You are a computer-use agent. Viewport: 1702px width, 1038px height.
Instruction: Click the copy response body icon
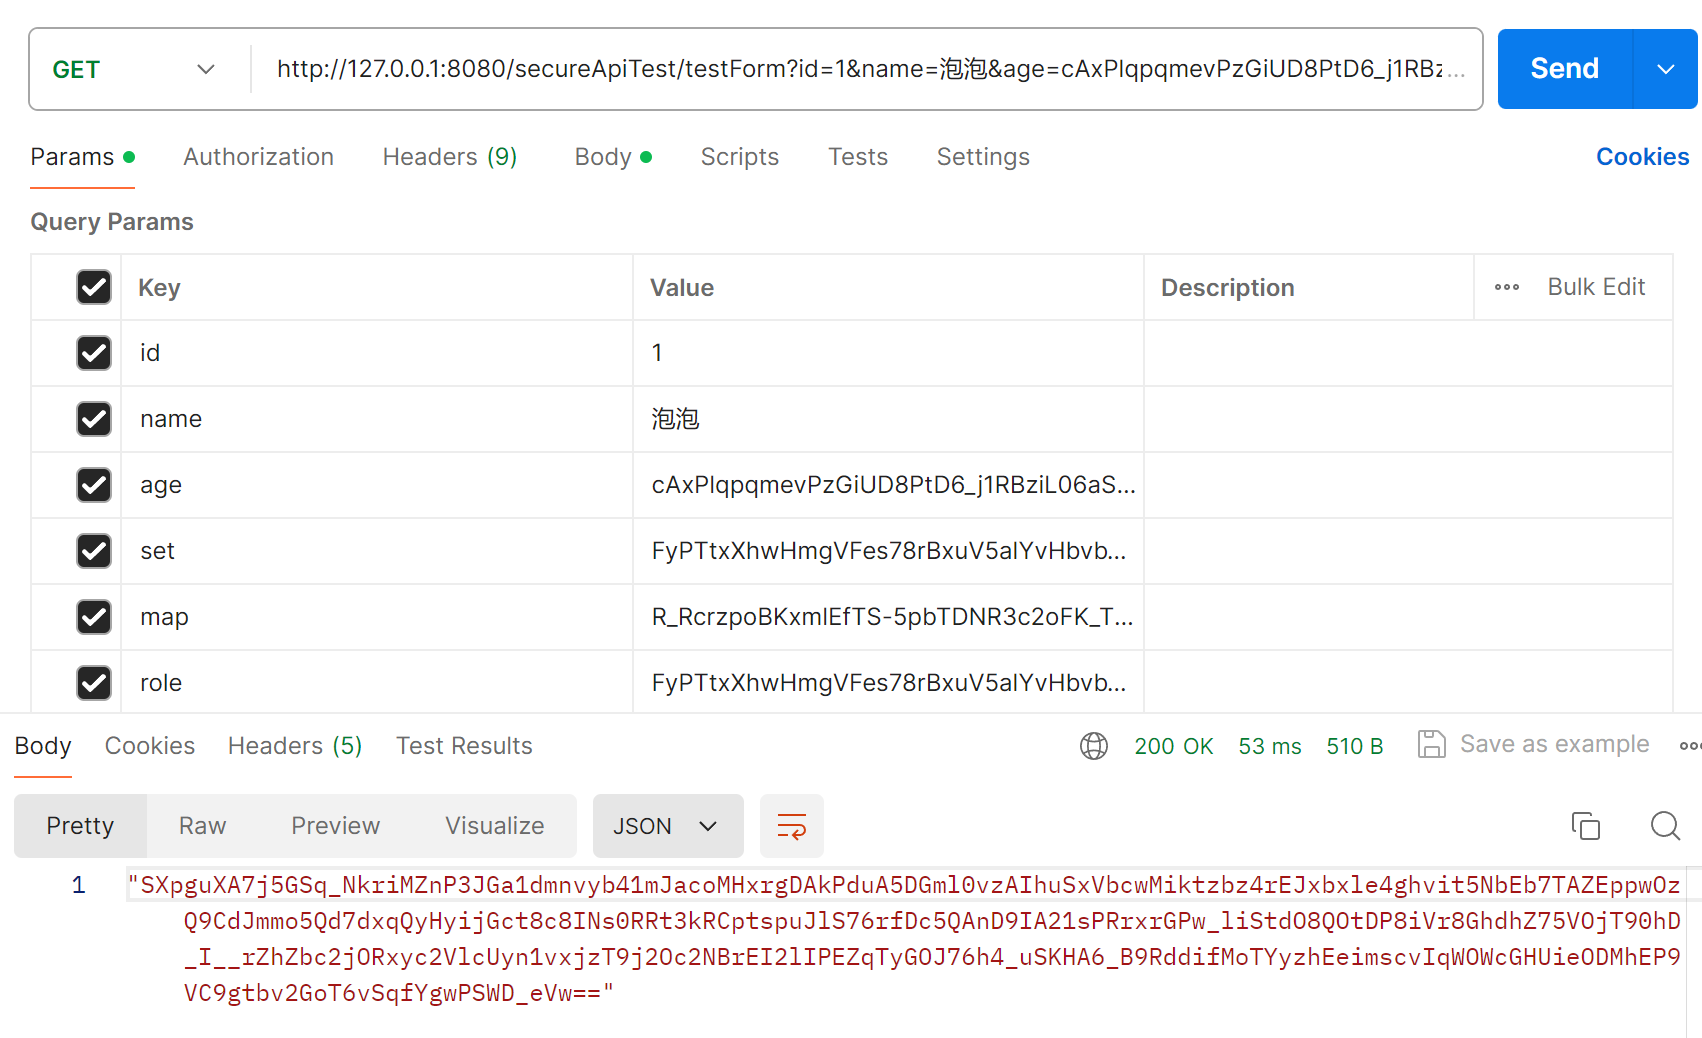coord(1585,826)
